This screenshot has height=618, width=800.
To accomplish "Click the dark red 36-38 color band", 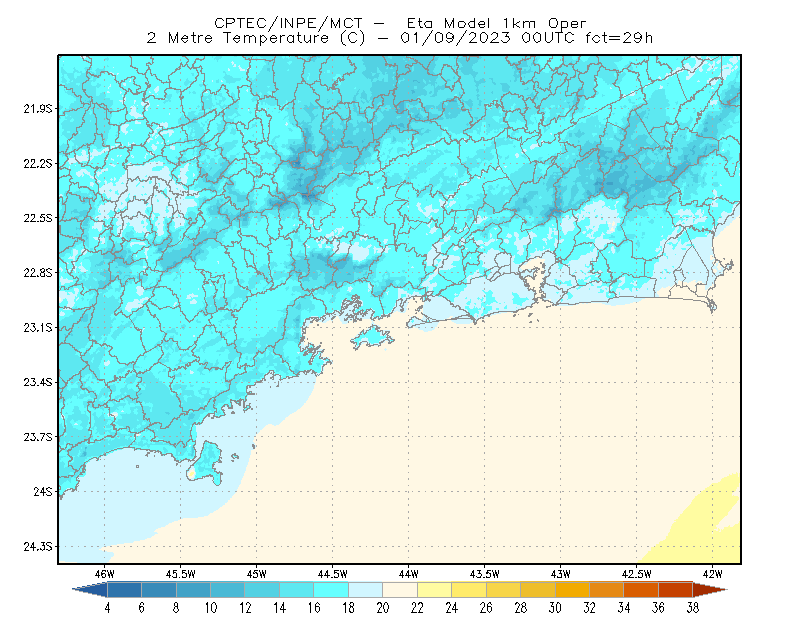I will point(675,589).
